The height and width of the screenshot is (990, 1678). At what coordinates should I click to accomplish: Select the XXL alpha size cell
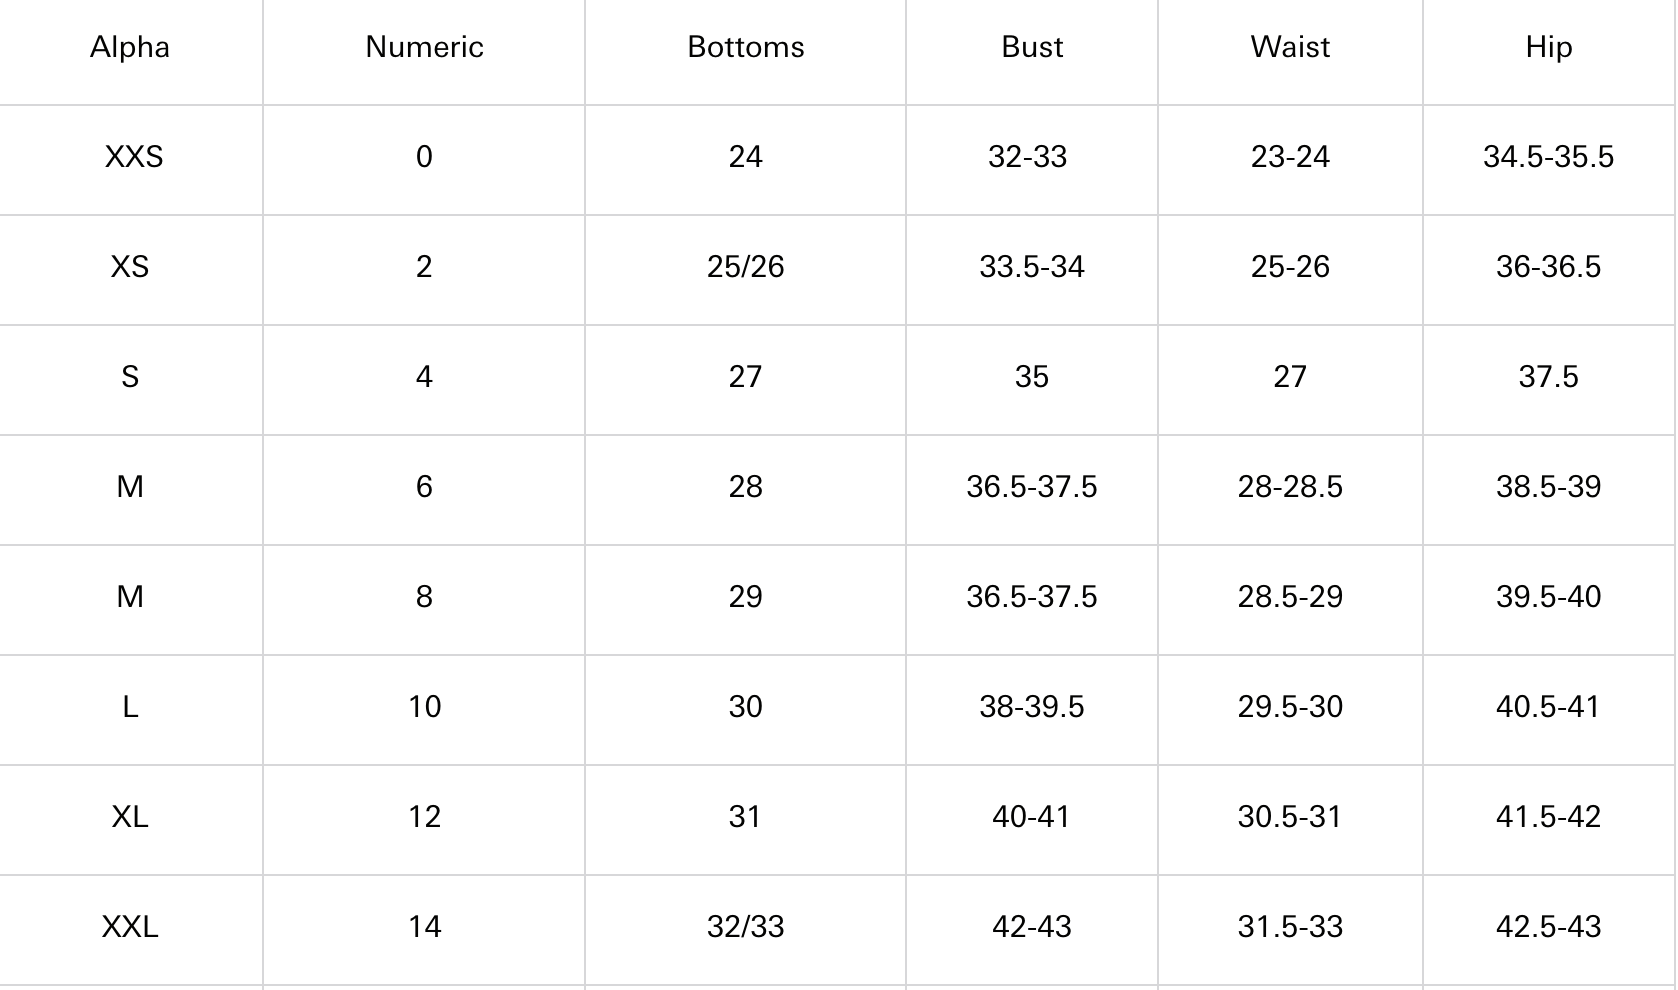[x=130, y=927]
